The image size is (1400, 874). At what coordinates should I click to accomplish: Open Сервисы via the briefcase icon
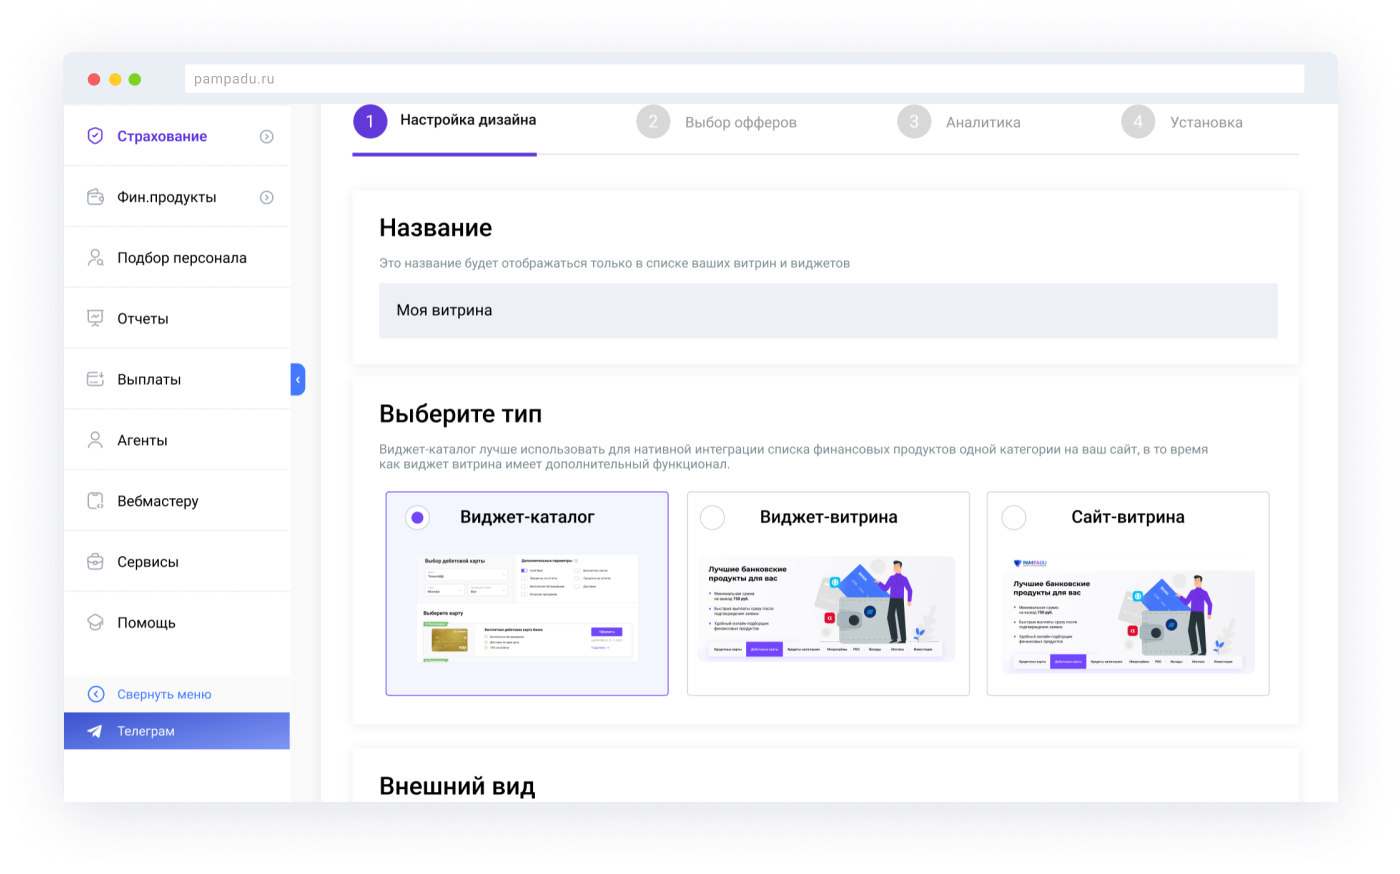coord(94,561)
